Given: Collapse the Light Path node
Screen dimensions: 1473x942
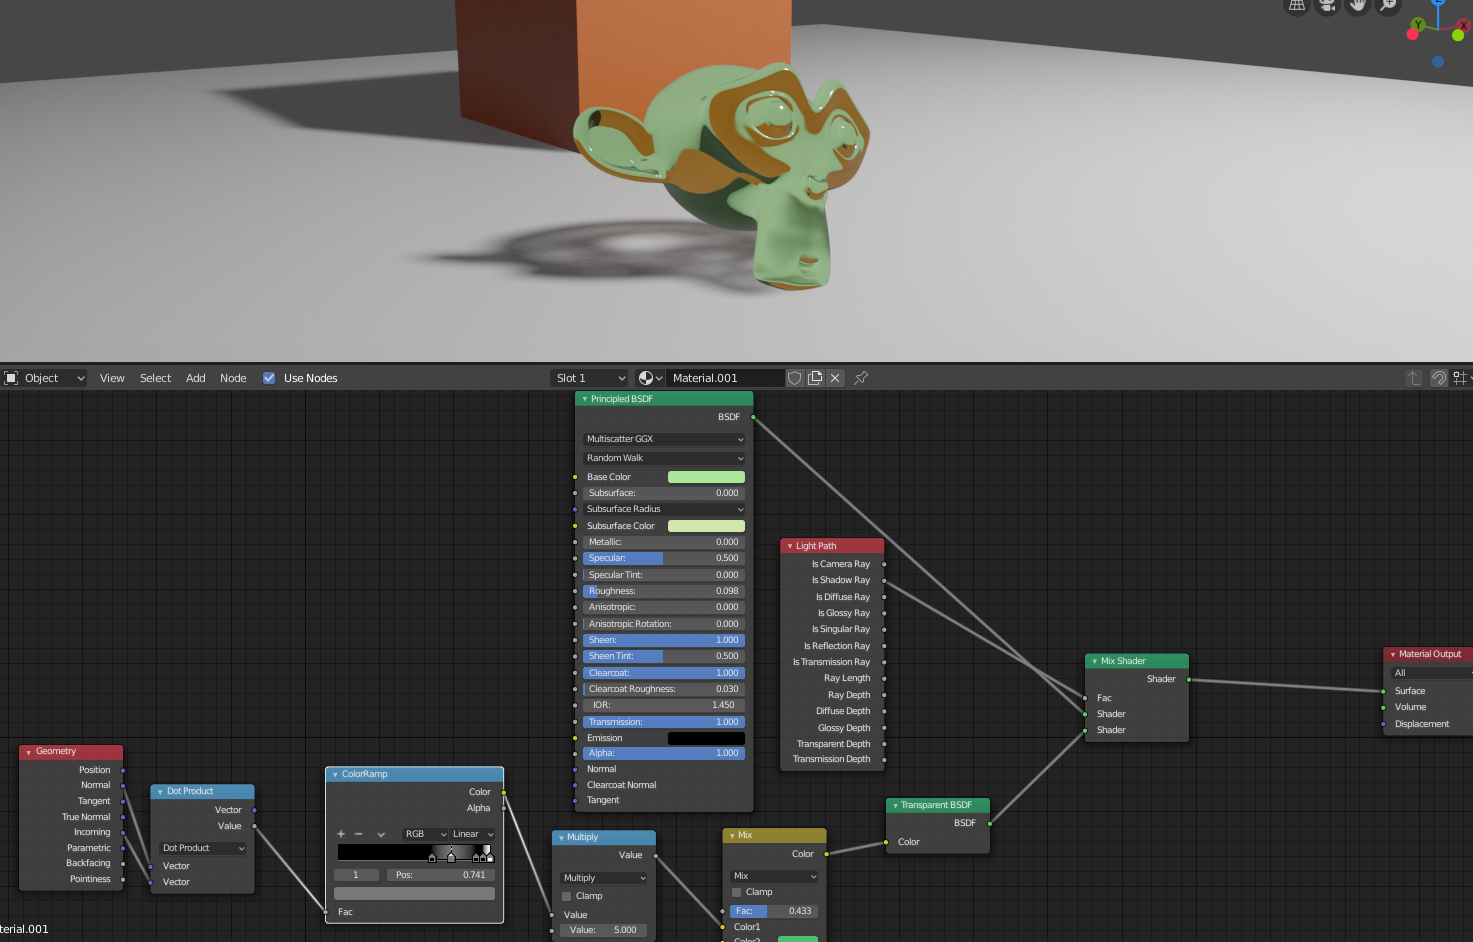Looking at the screenshot, I should point(790,546).
